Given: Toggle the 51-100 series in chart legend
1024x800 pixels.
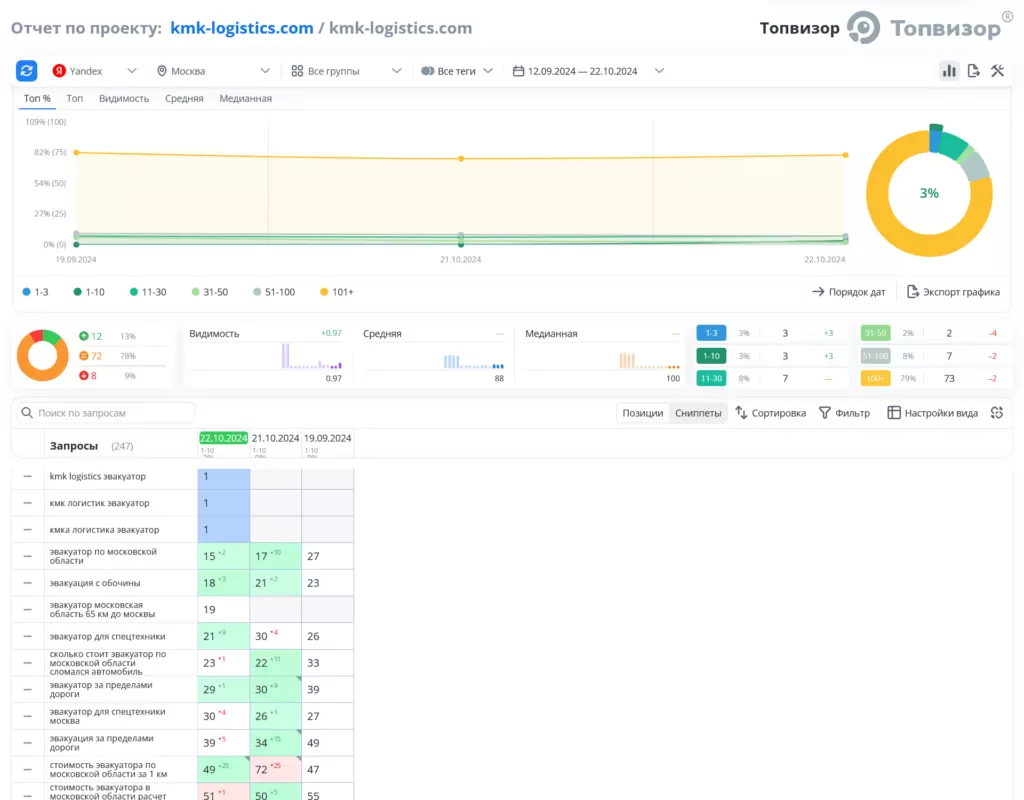Looking at the screenshot, I should point(274,292).
